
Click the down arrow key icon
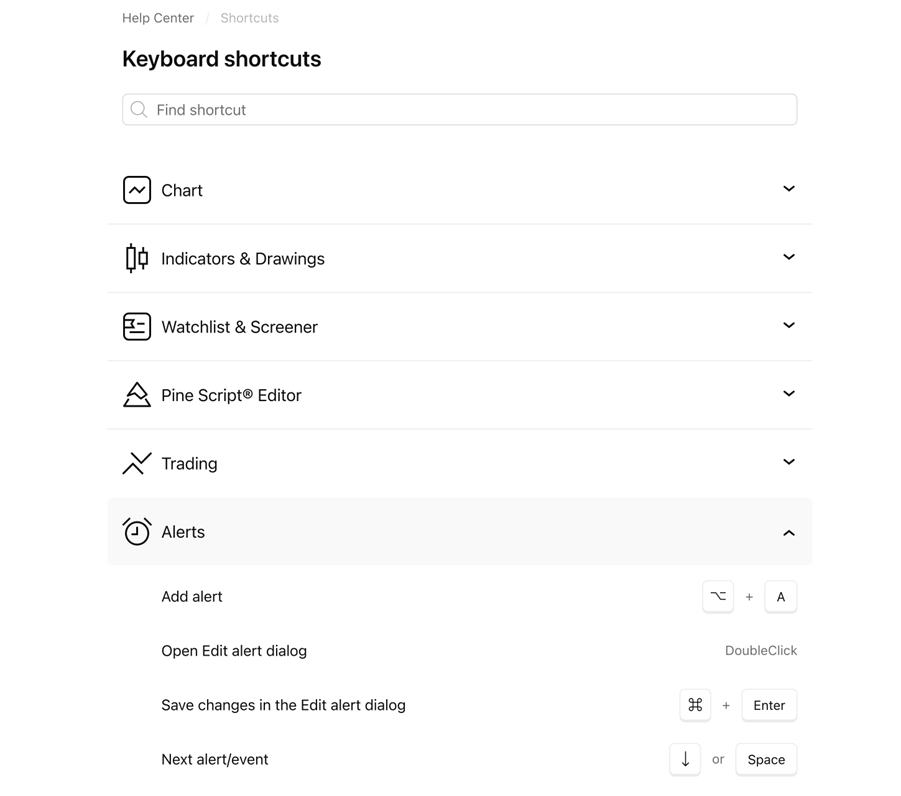[685, 759]
